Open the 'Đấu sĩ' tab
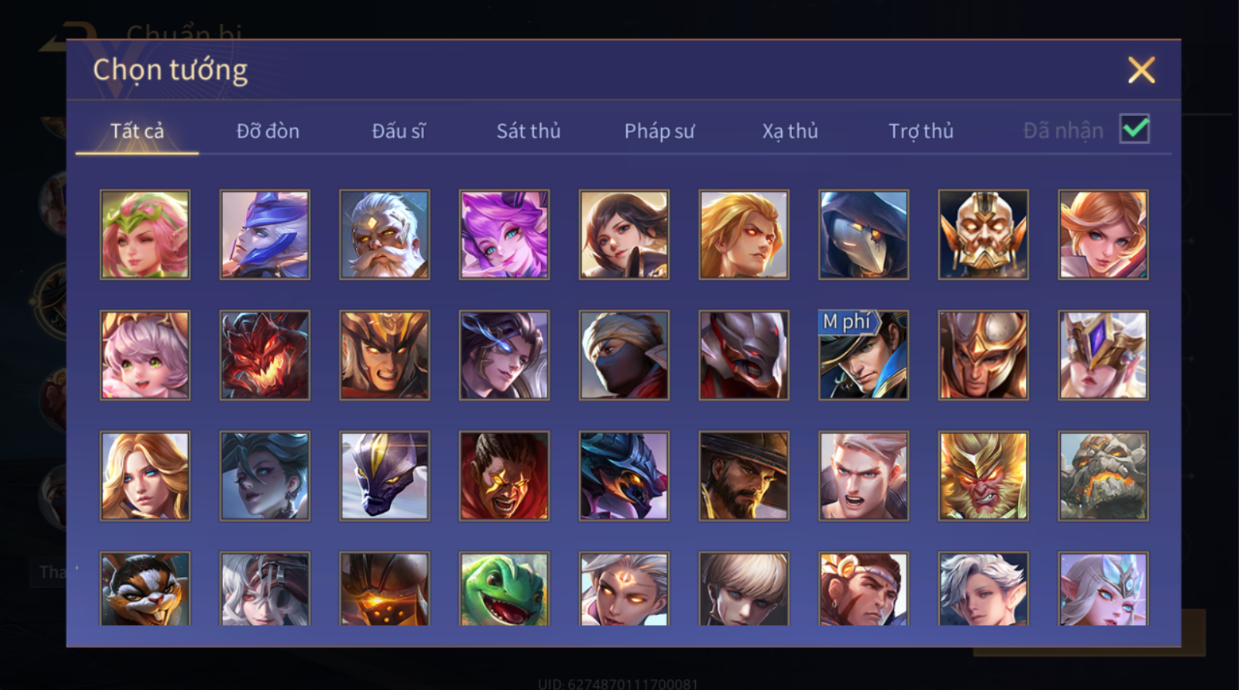The height and width of the screenshot is (690, 1239). (399, 131)
